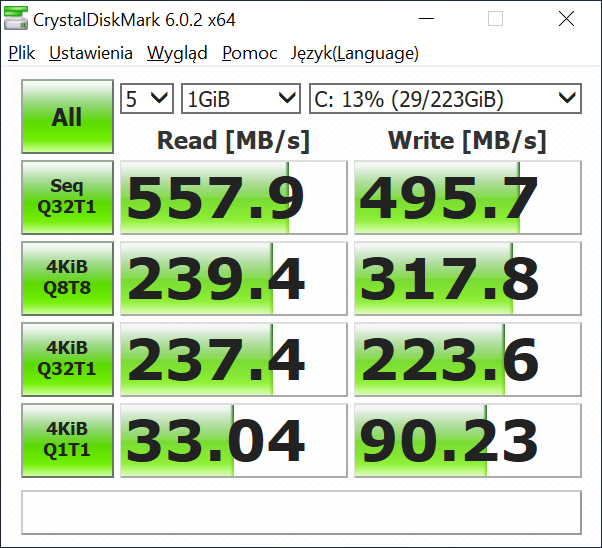Run the 4KiB Q8T8 benchmark
The width and height of the screenshot is (602, 548).
(x=67, y=278)
